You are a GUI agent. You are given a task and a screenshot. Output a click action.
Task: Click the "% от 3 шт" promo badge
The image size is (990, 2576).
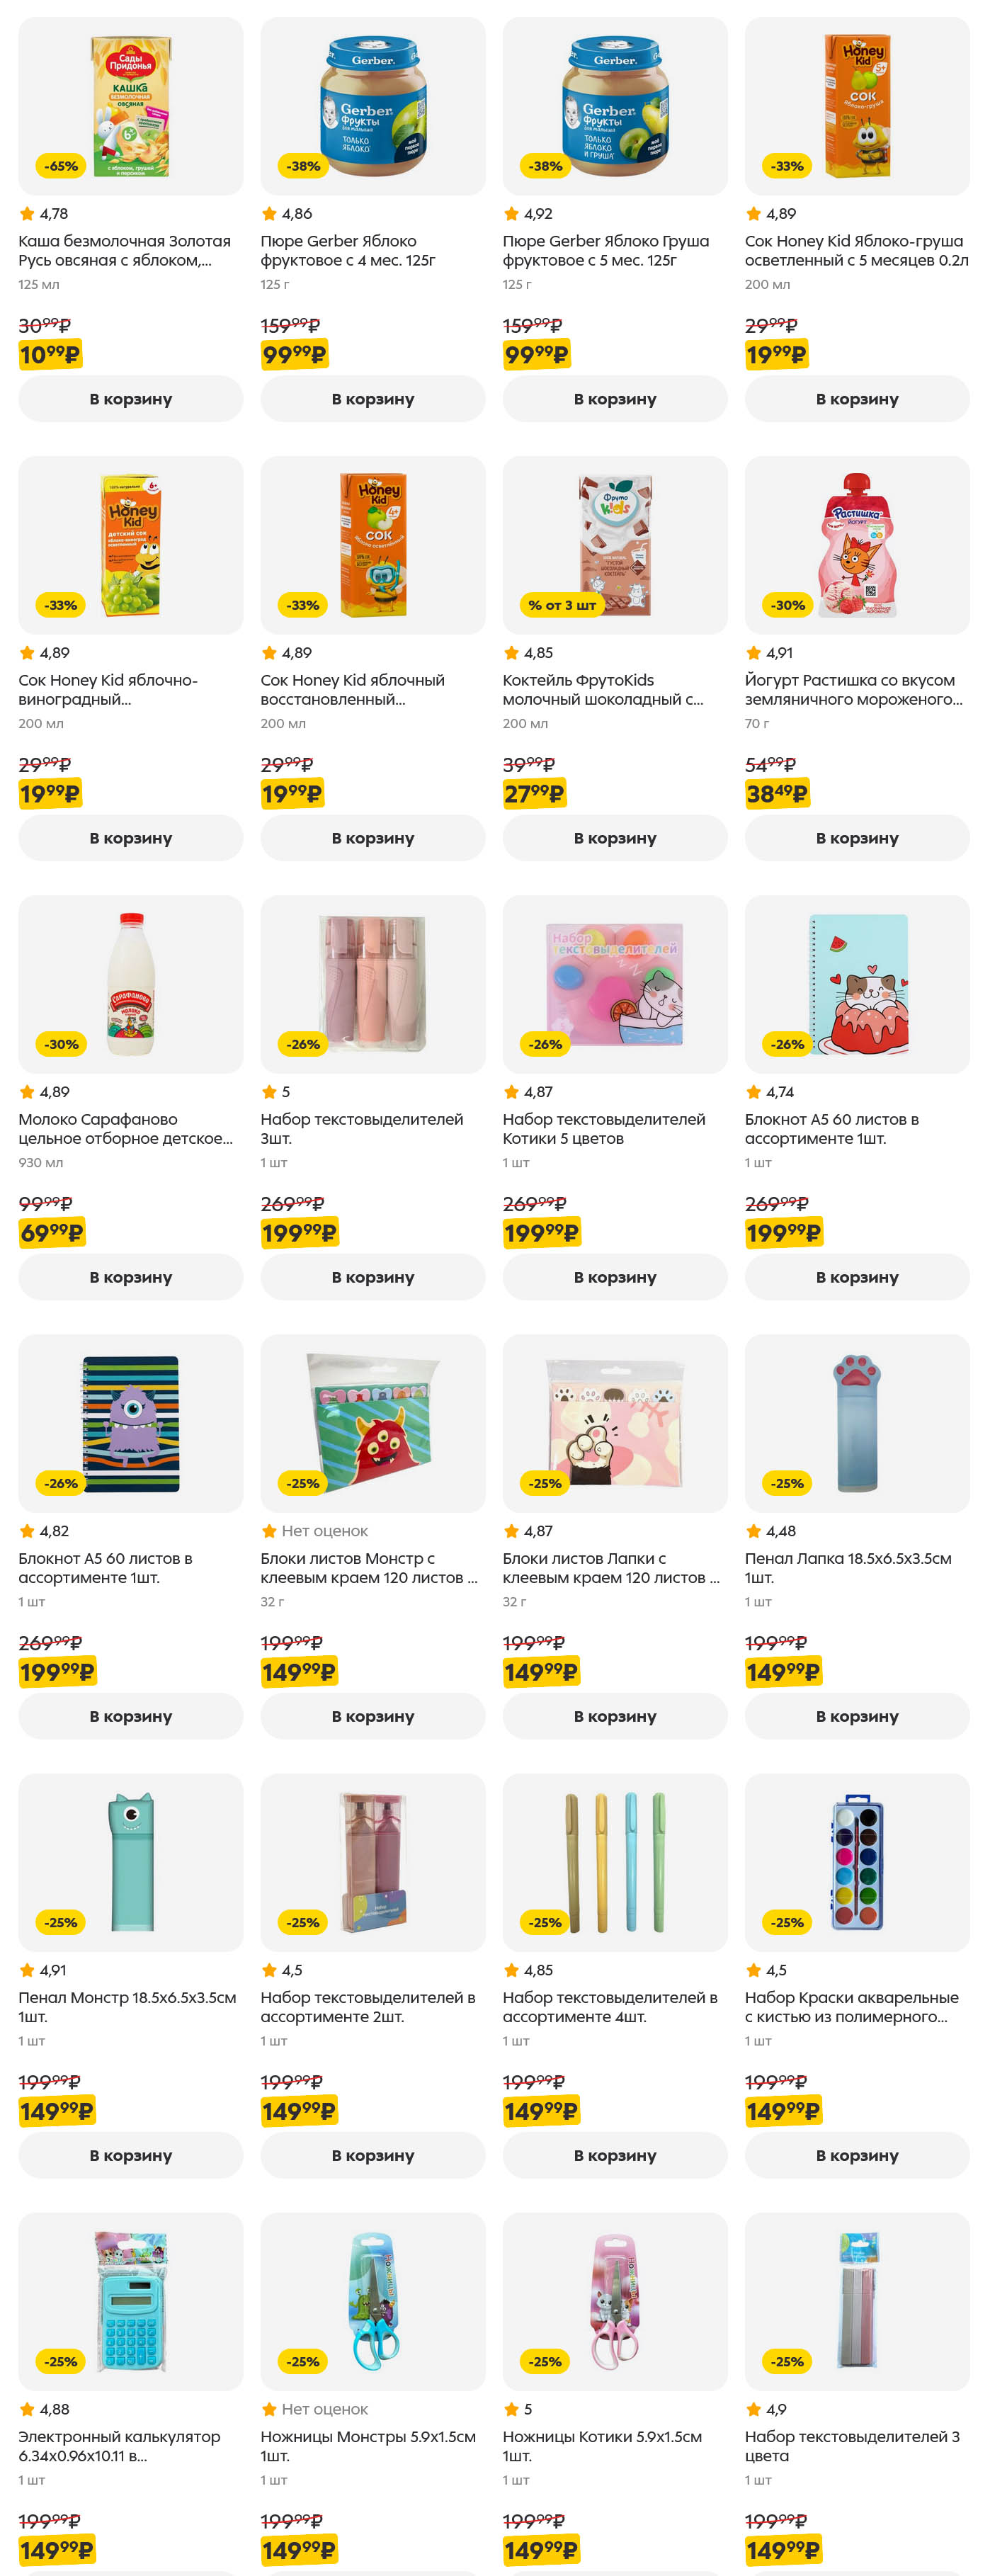[x=561, y=605]
